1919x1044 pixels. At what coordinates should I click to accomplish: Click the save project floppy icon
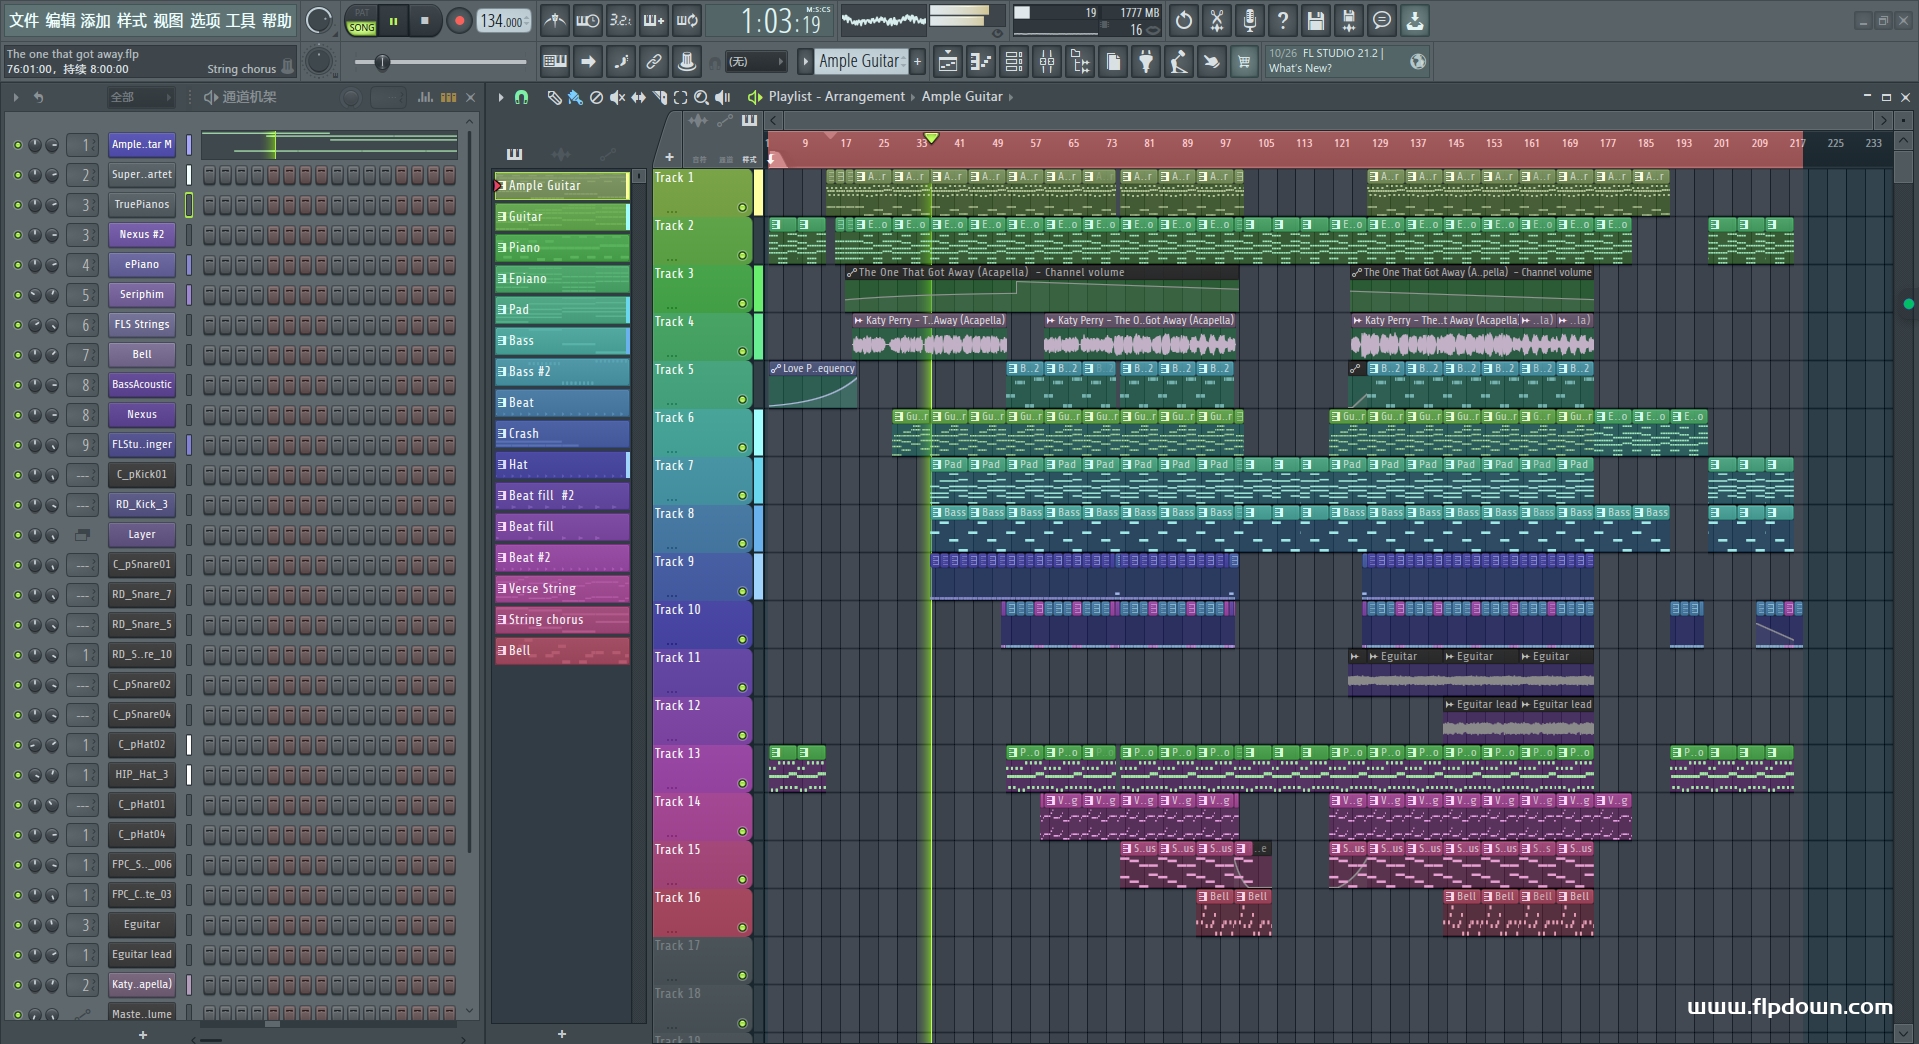1316,20
